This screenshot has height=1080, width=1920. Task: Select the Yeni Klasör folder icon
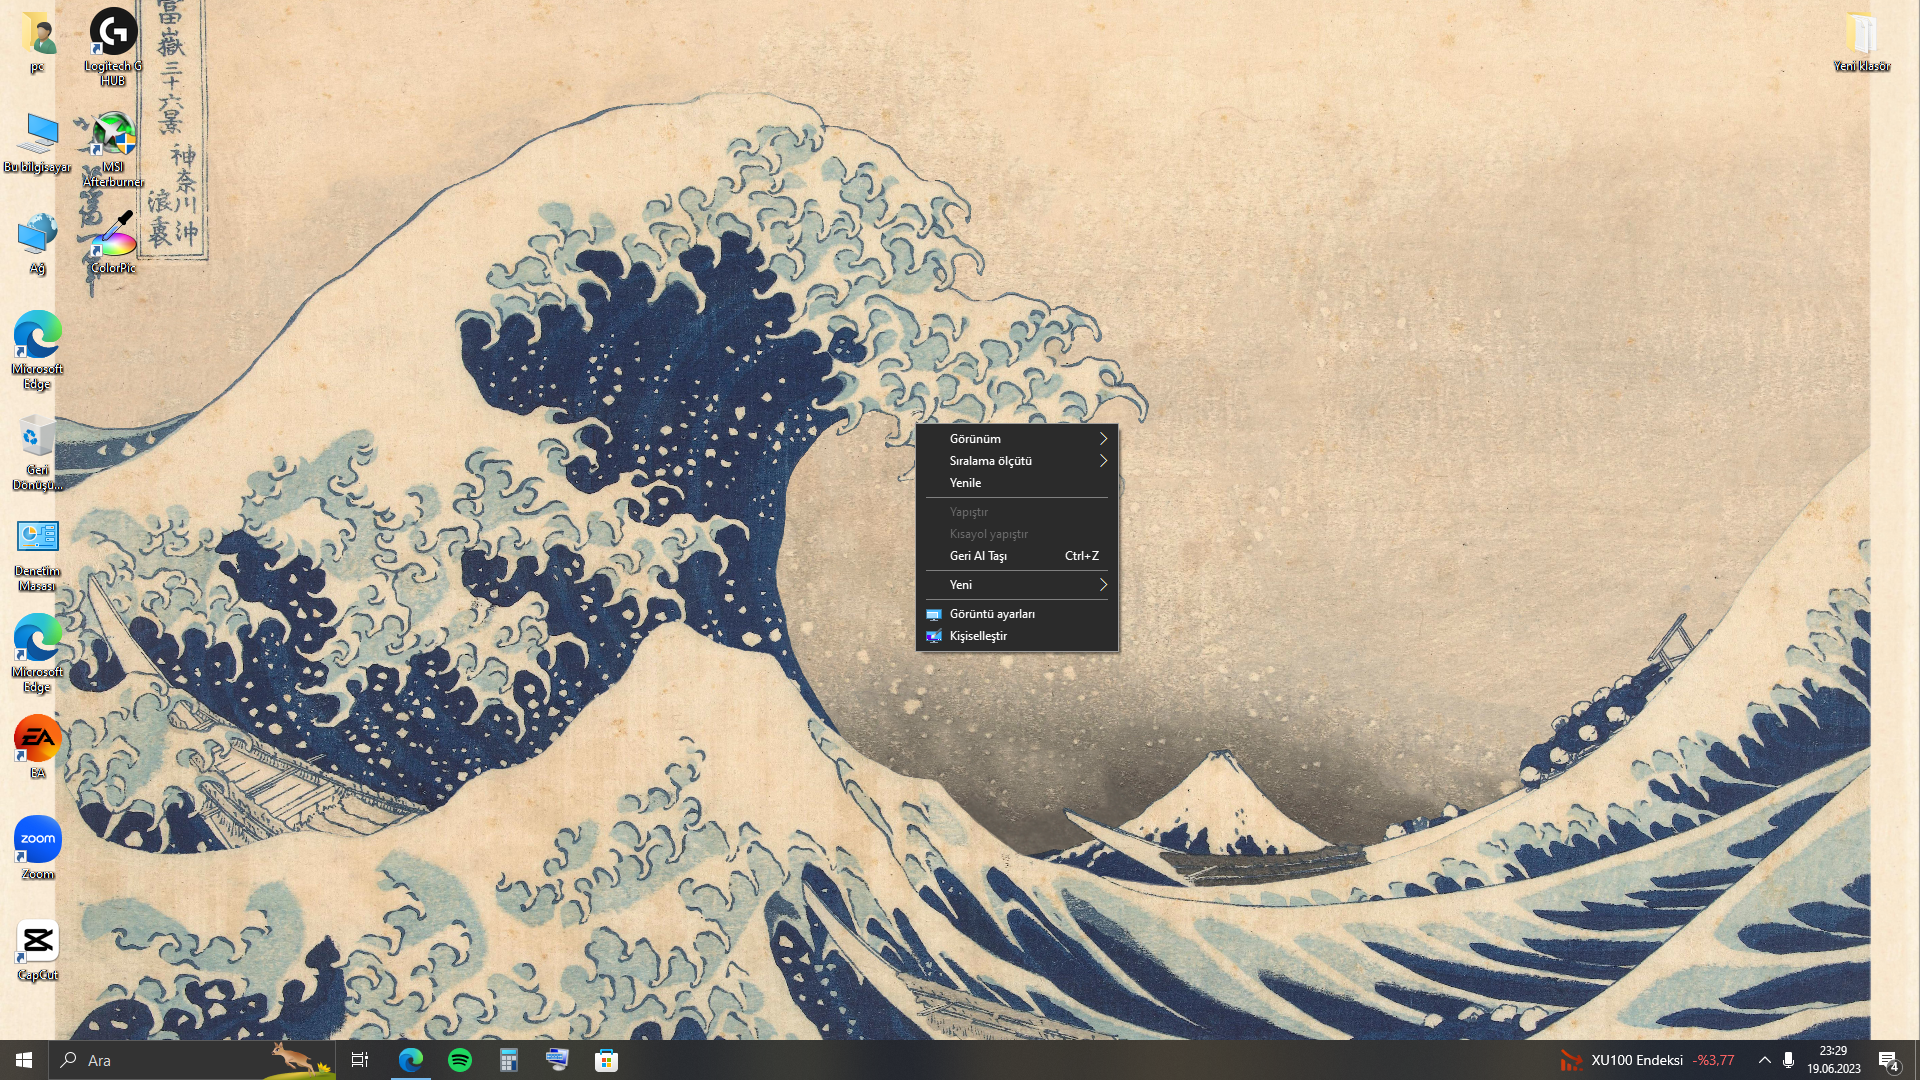click(x=1861, y=41)
